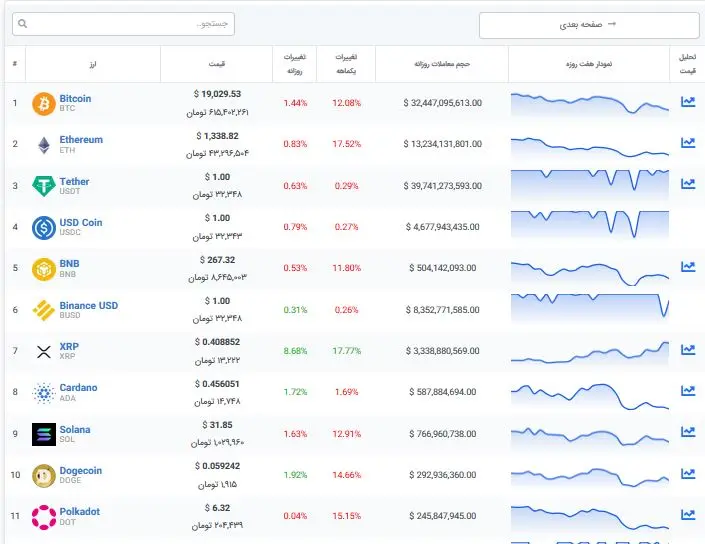Open the Tether link

point(74,181)
